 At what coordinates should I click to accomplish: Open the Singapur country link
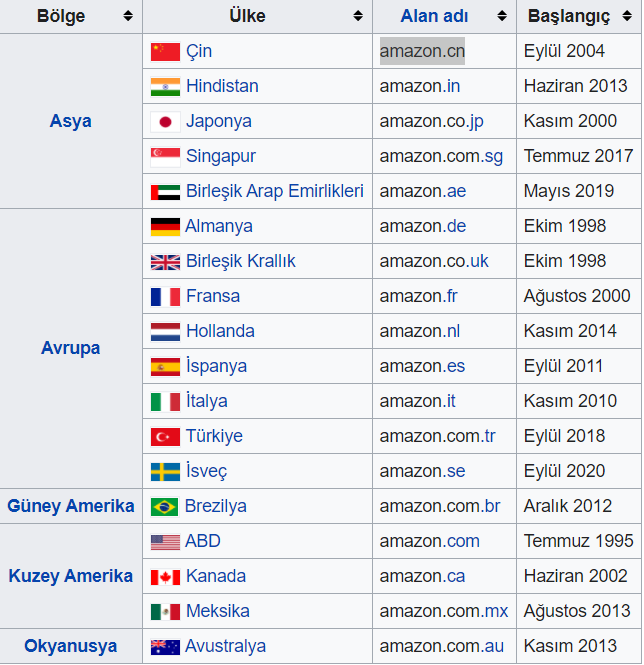221,156
